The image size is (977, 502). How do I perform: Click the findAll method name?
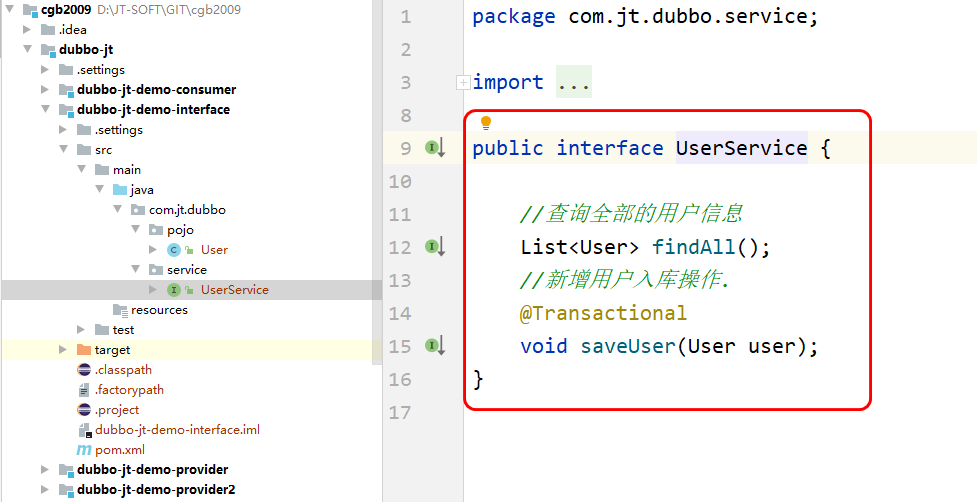694,247
